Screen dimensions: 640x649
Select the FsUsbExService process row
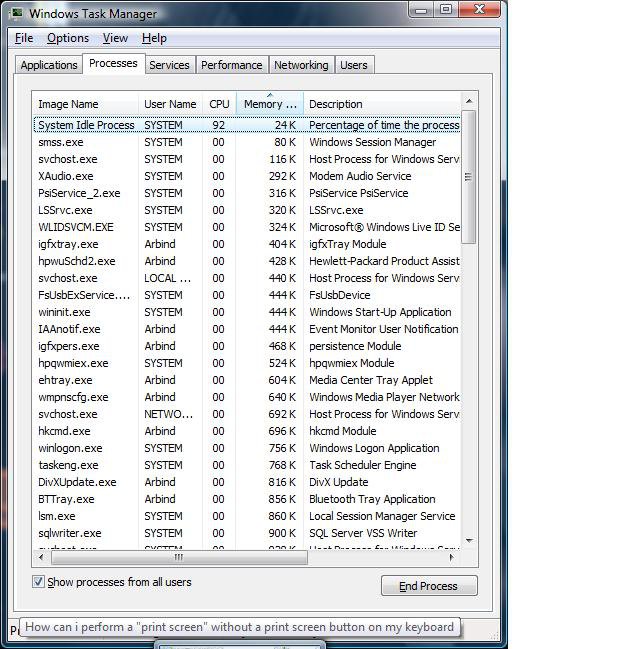(247, 295)
